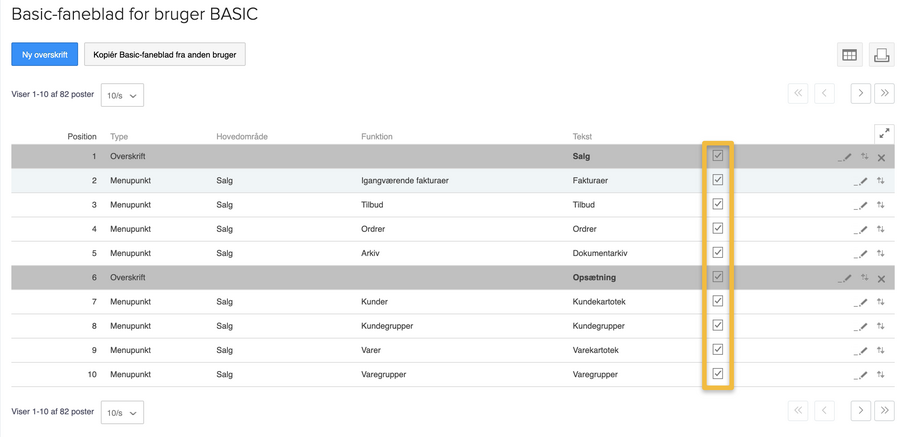Delete the Opsætning heading row
The height and width of the screenshot is (437, 900).
(881, 278)
